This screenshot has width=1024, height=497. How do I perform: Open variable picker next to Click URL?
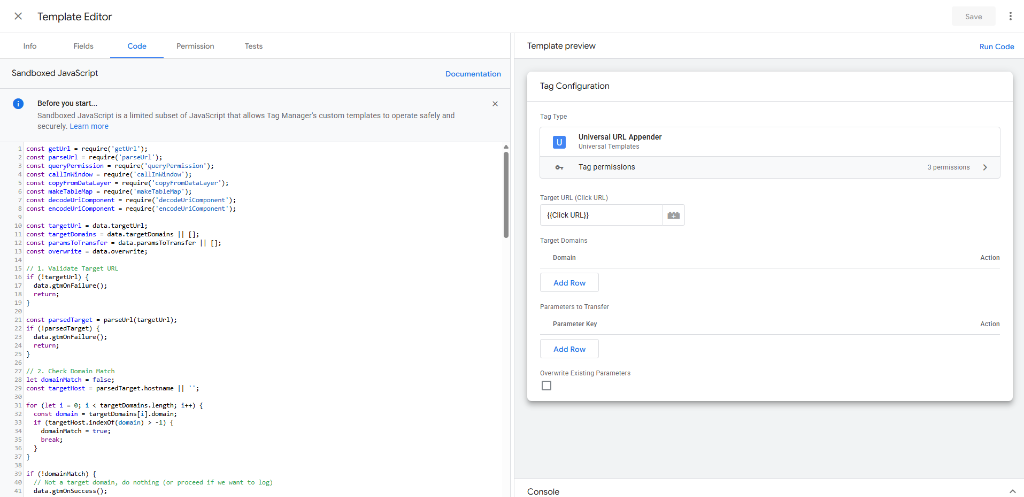(673, 215)
